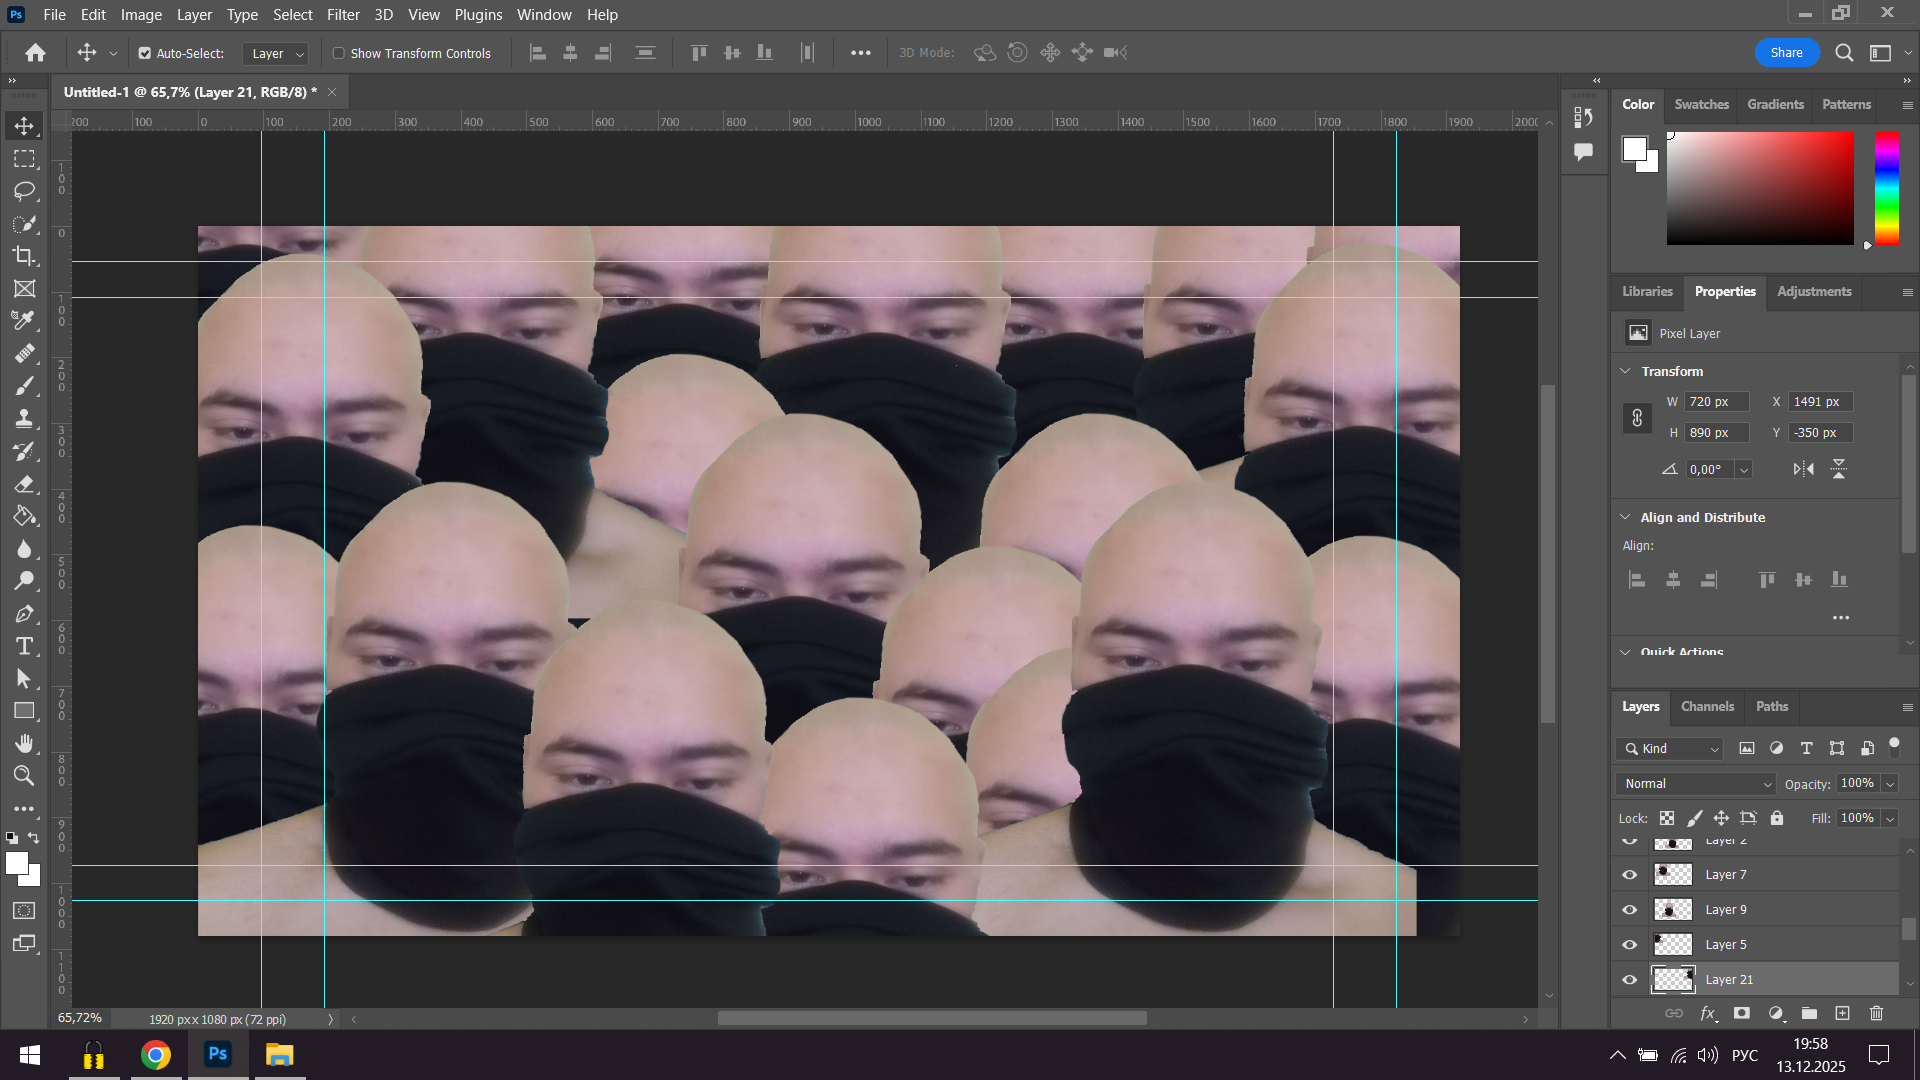Click the blue Share button
The image size is (1920, 1080).
[x=1786, y=53]
